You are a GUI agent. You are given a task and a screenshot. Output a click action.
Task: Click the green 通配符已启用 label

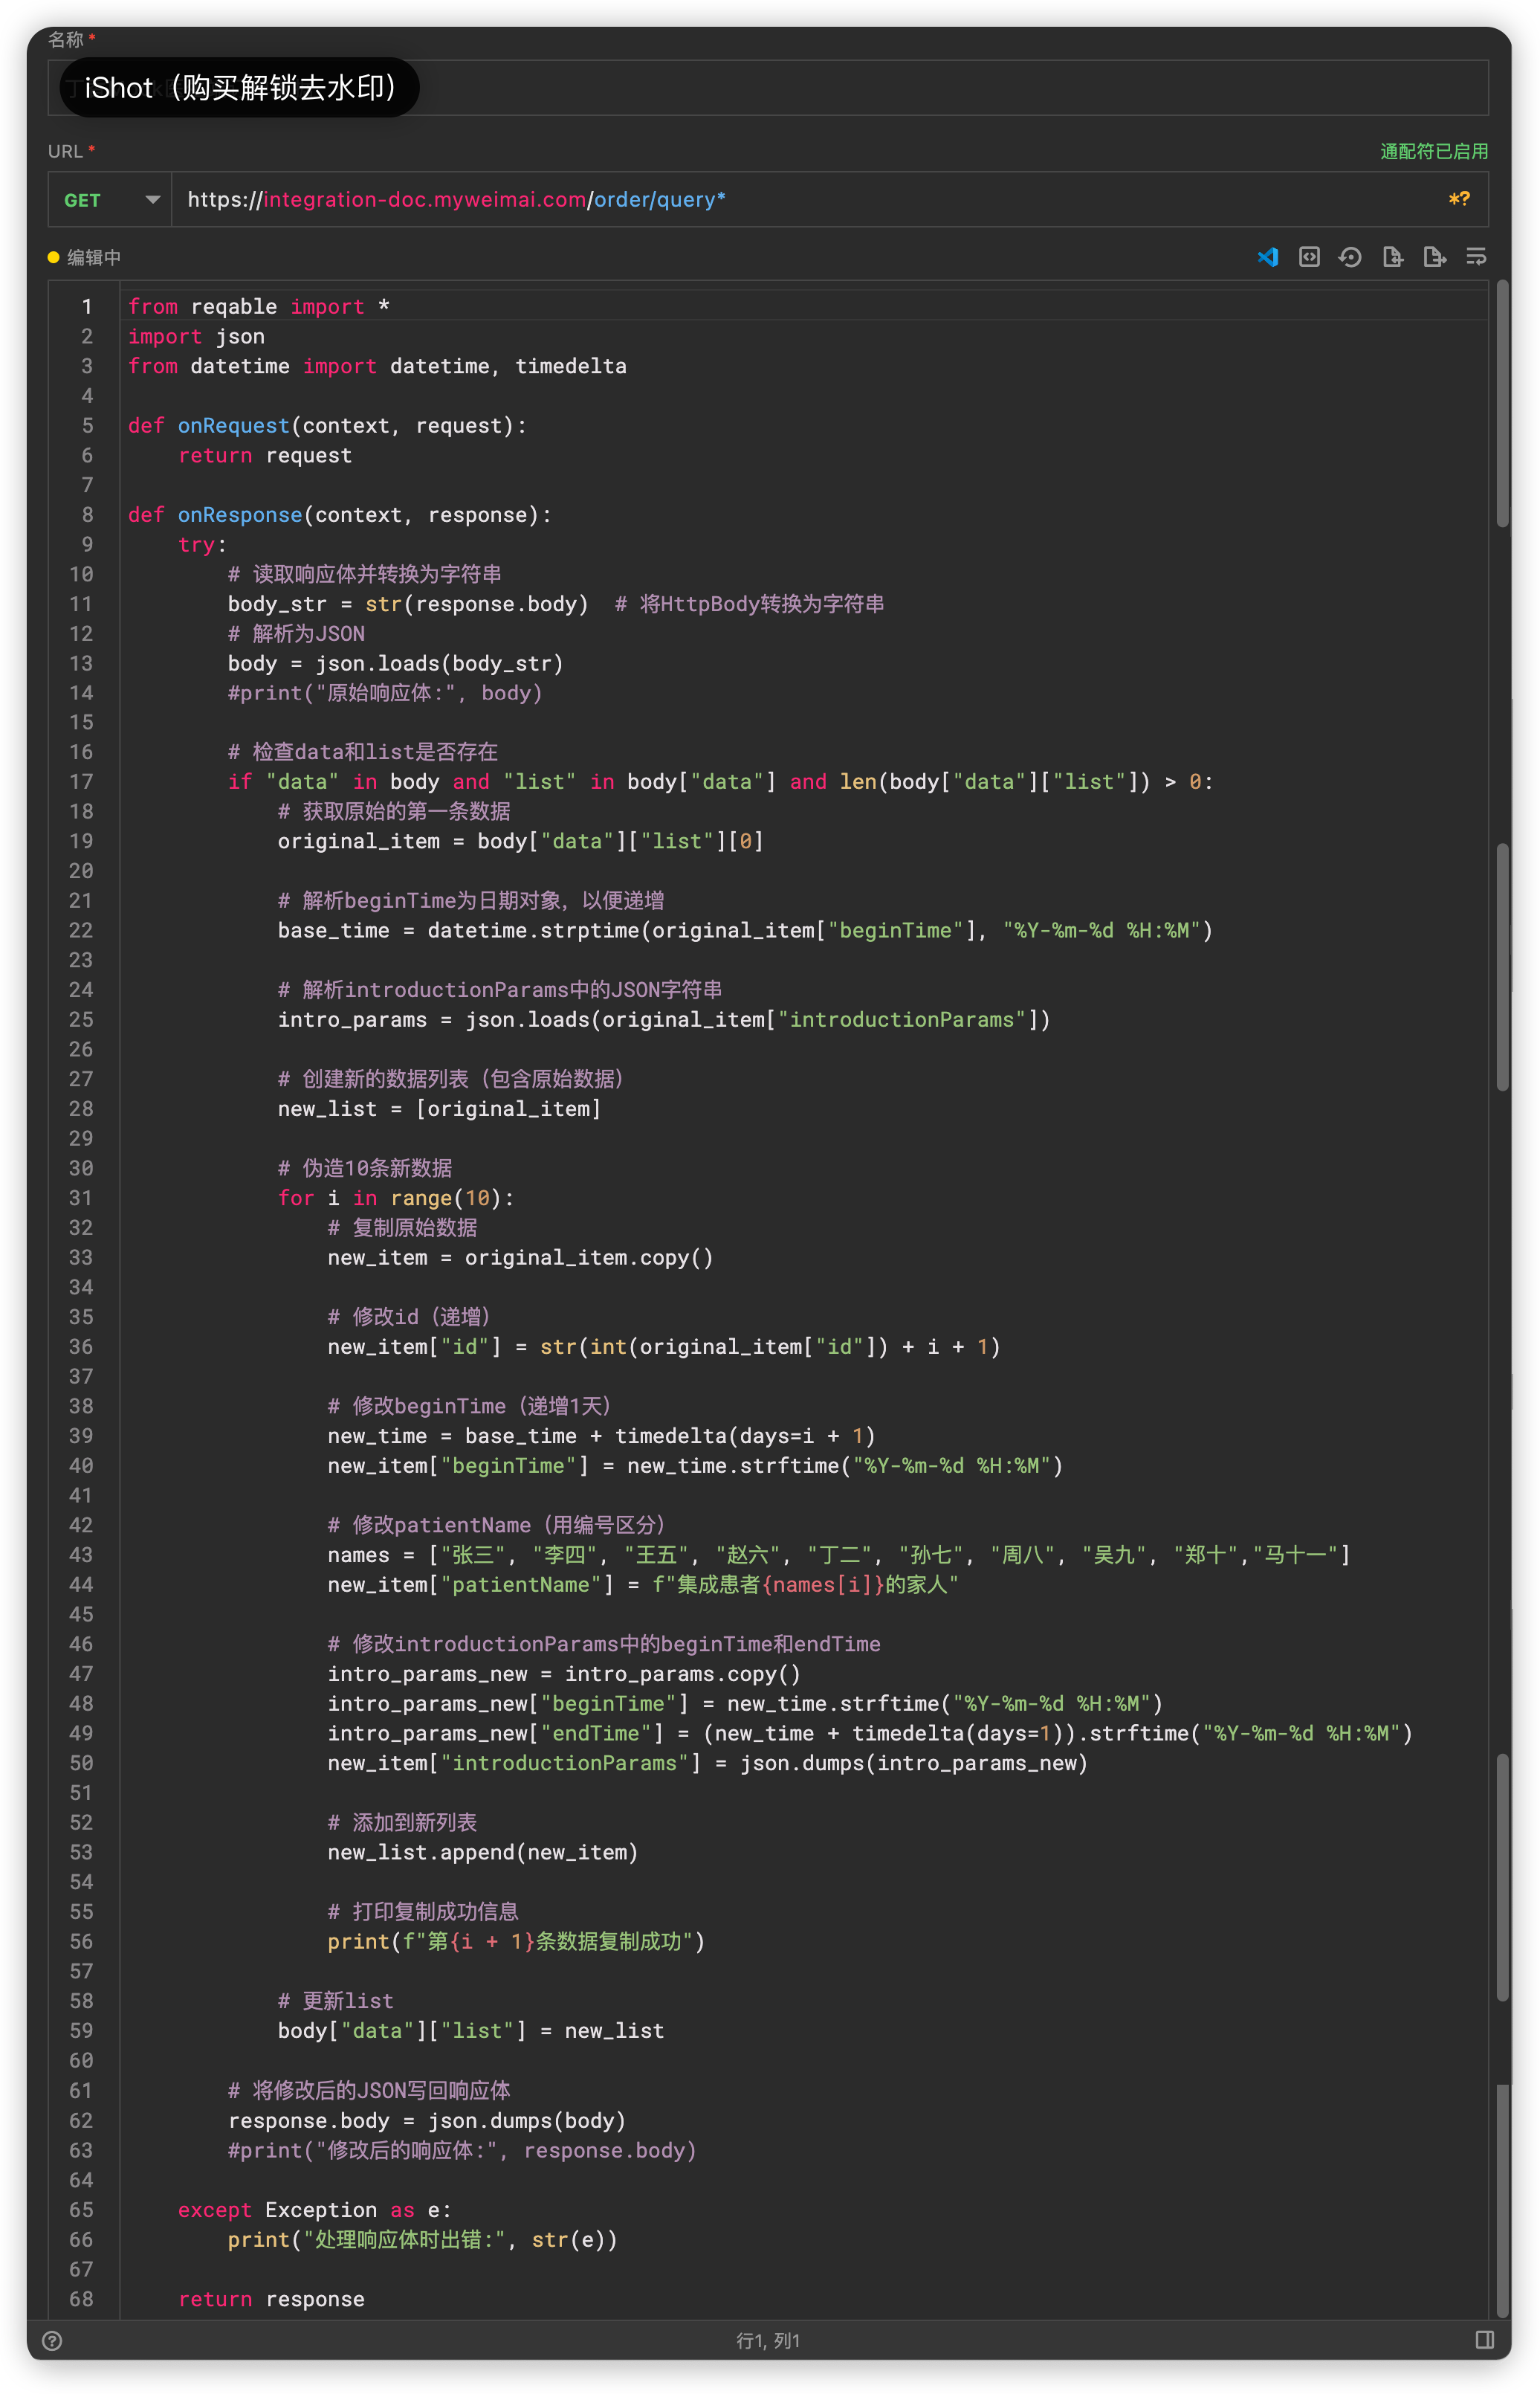pos(1434,151)
